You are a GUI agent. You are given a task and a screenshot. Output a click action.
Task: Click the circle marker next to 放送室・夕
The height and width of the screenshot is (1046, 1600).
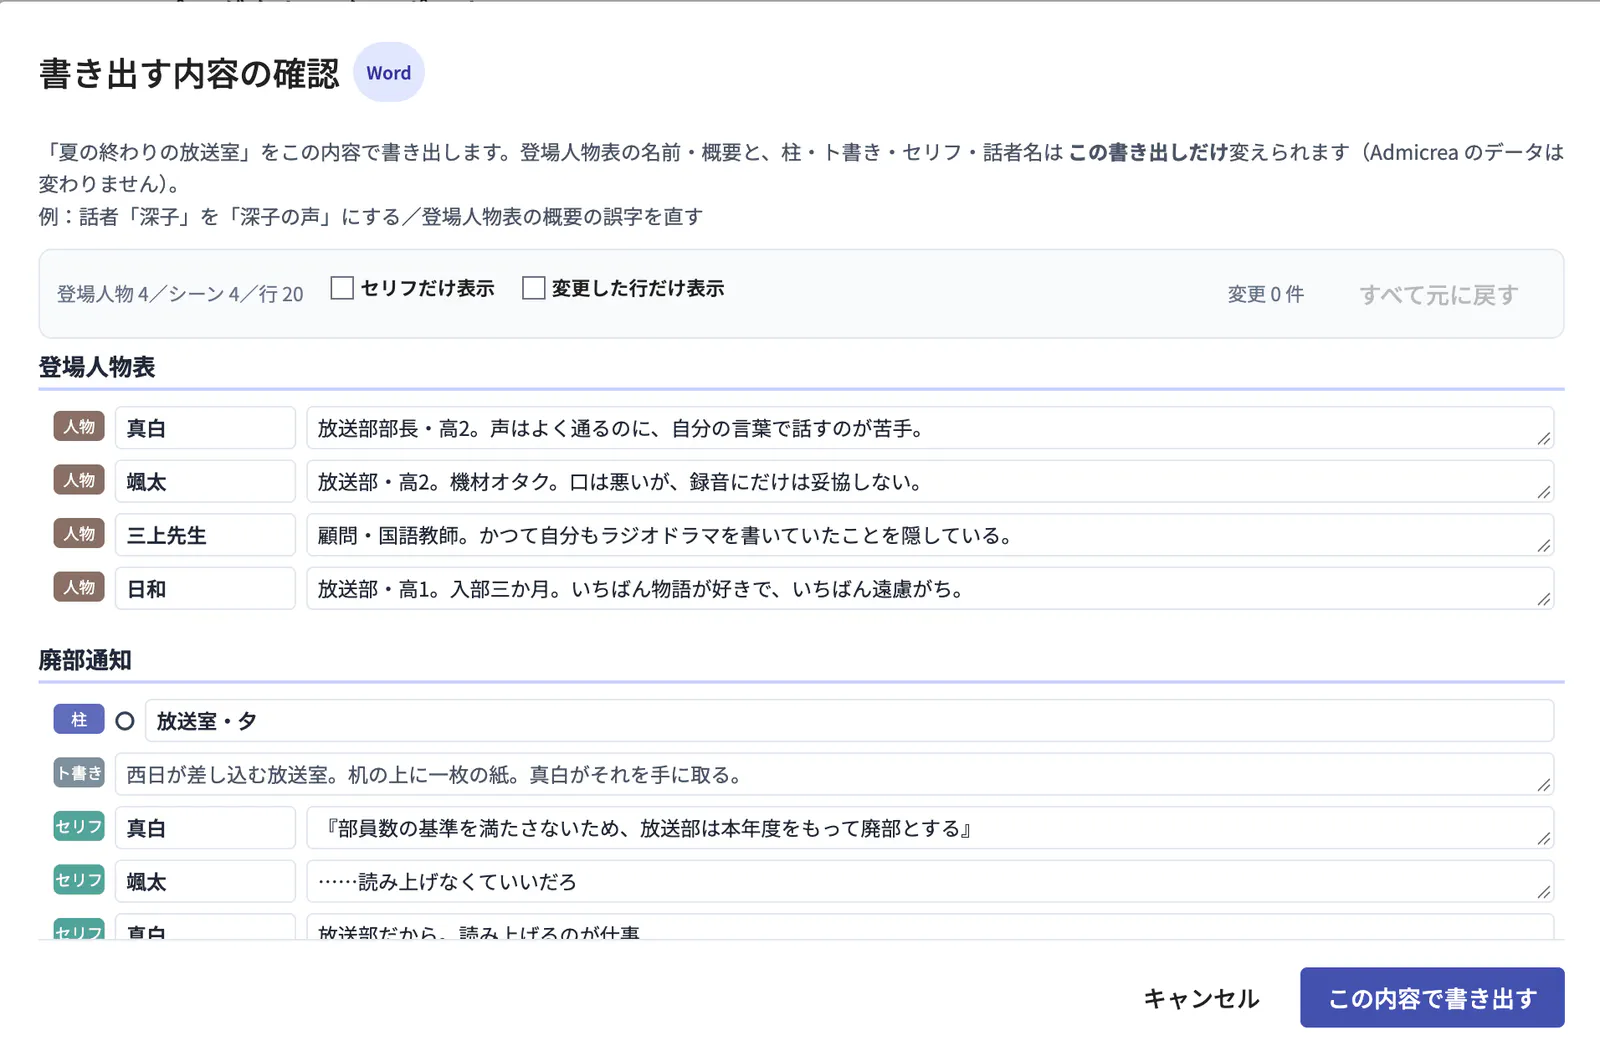(125, 721)
